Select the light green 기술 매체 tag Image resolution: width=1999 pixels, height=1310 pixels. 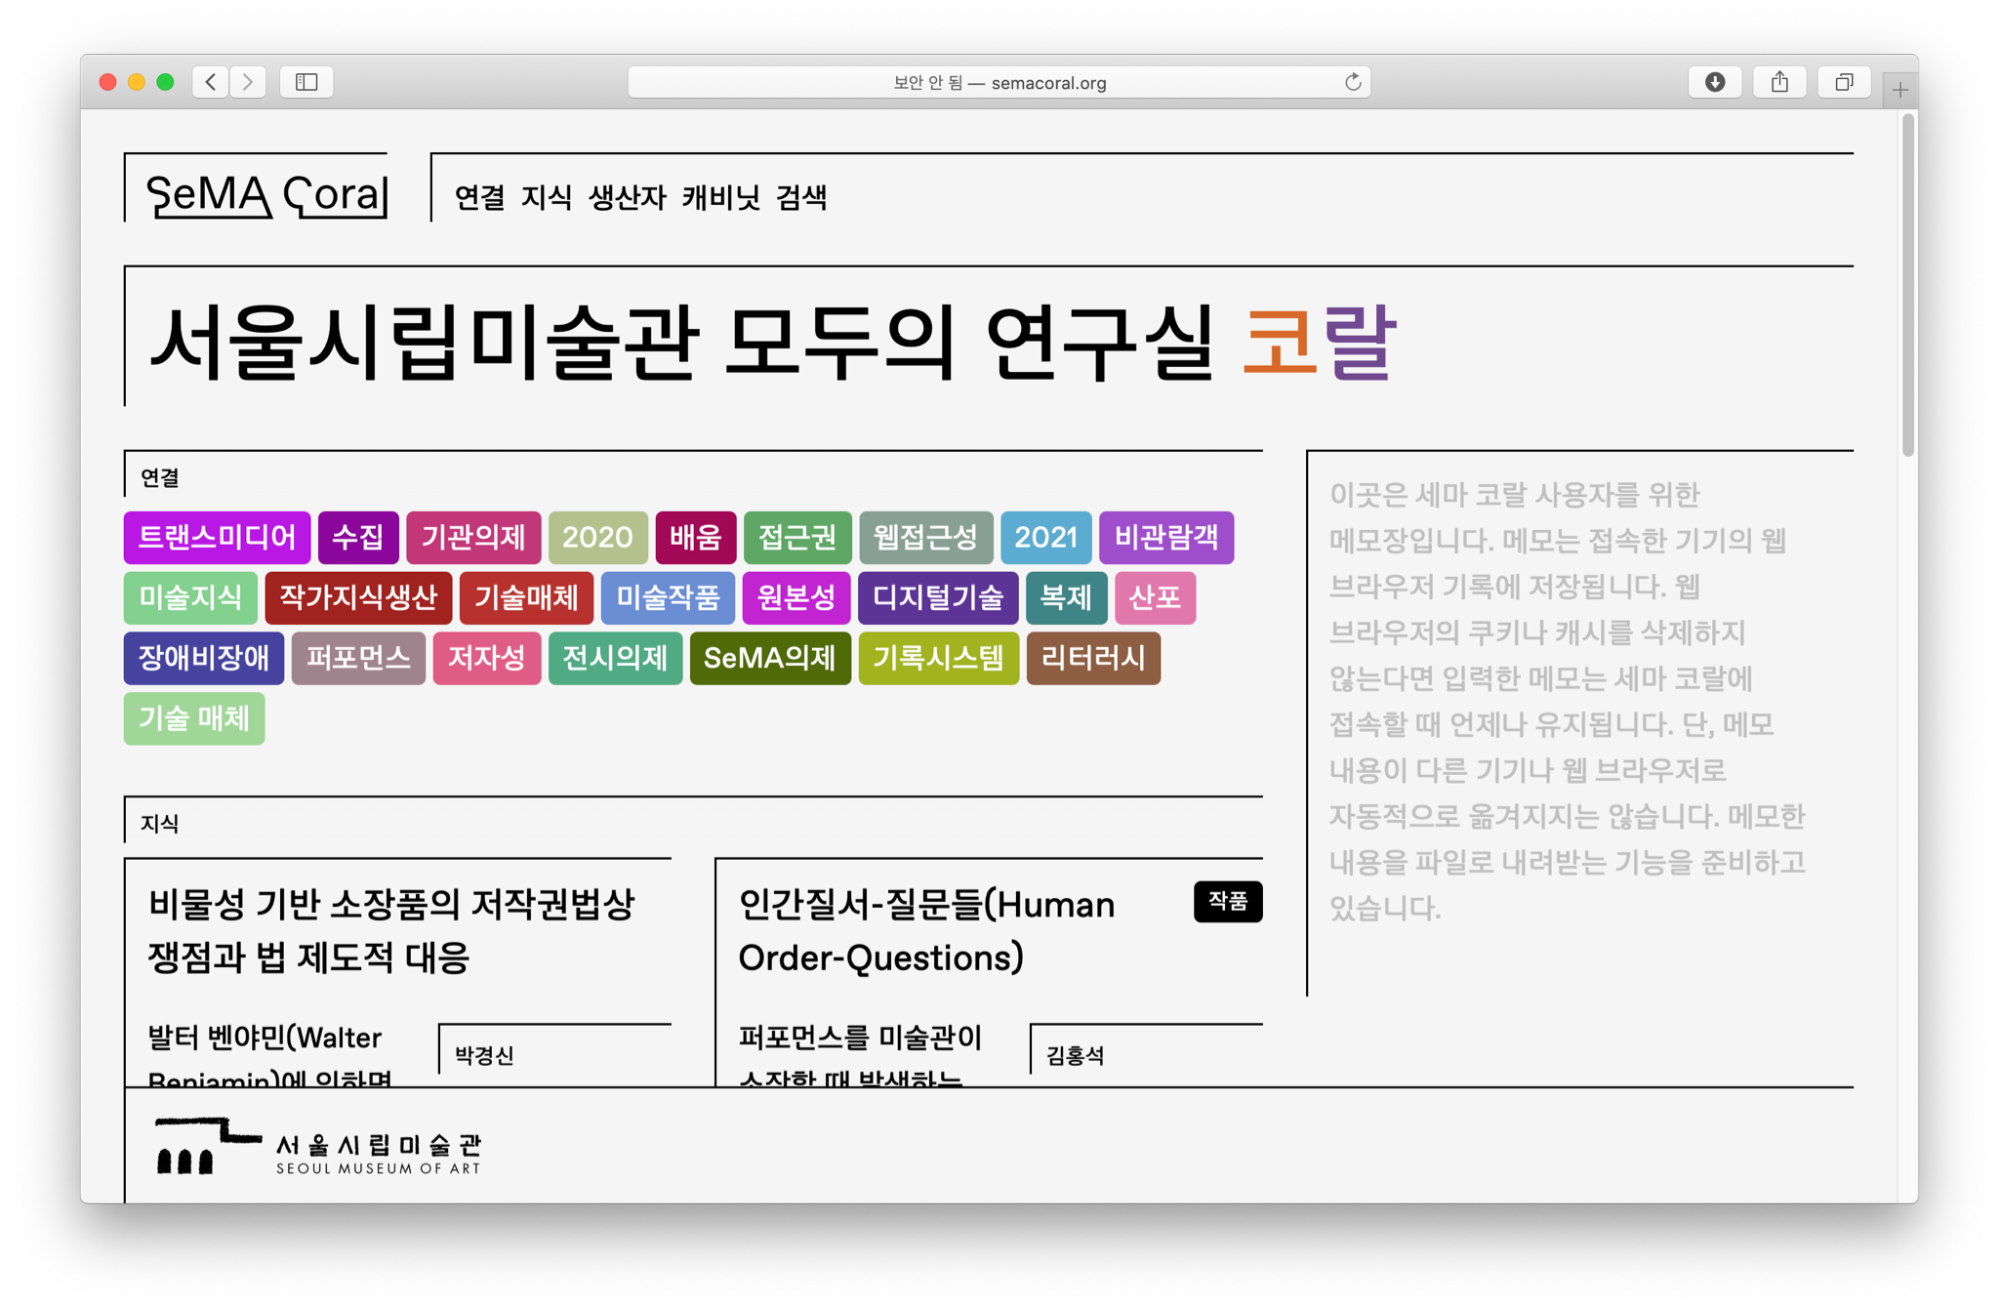click(x=194, y=718)
